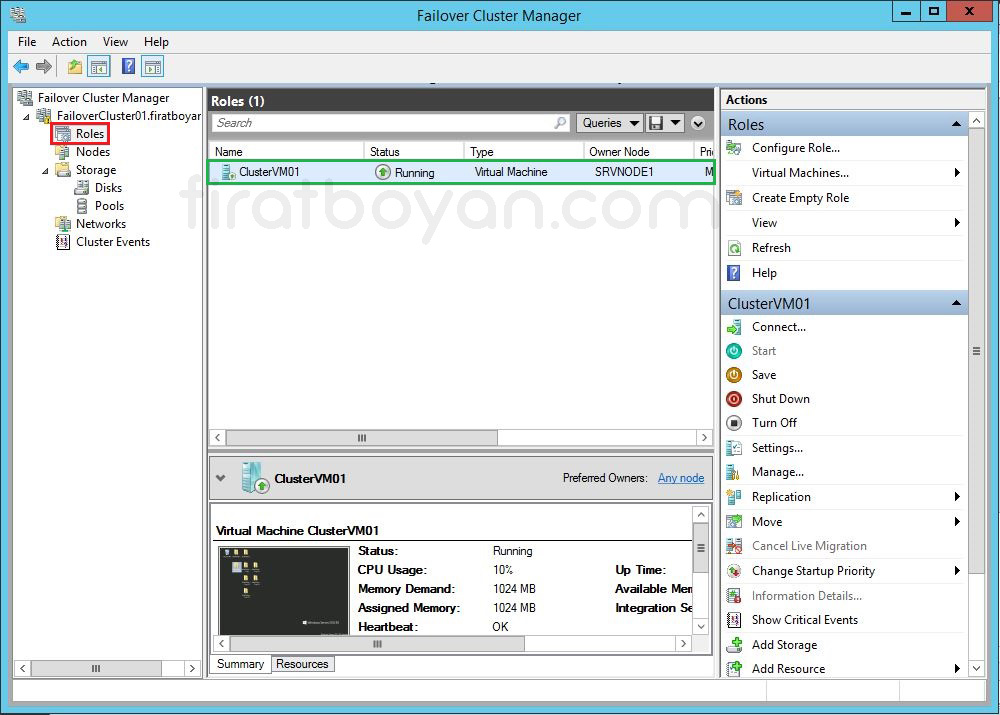The image size is (1000, 715).
Task: Click Configure Role... action
Action: pyautogui.click(x=795, y=148)
